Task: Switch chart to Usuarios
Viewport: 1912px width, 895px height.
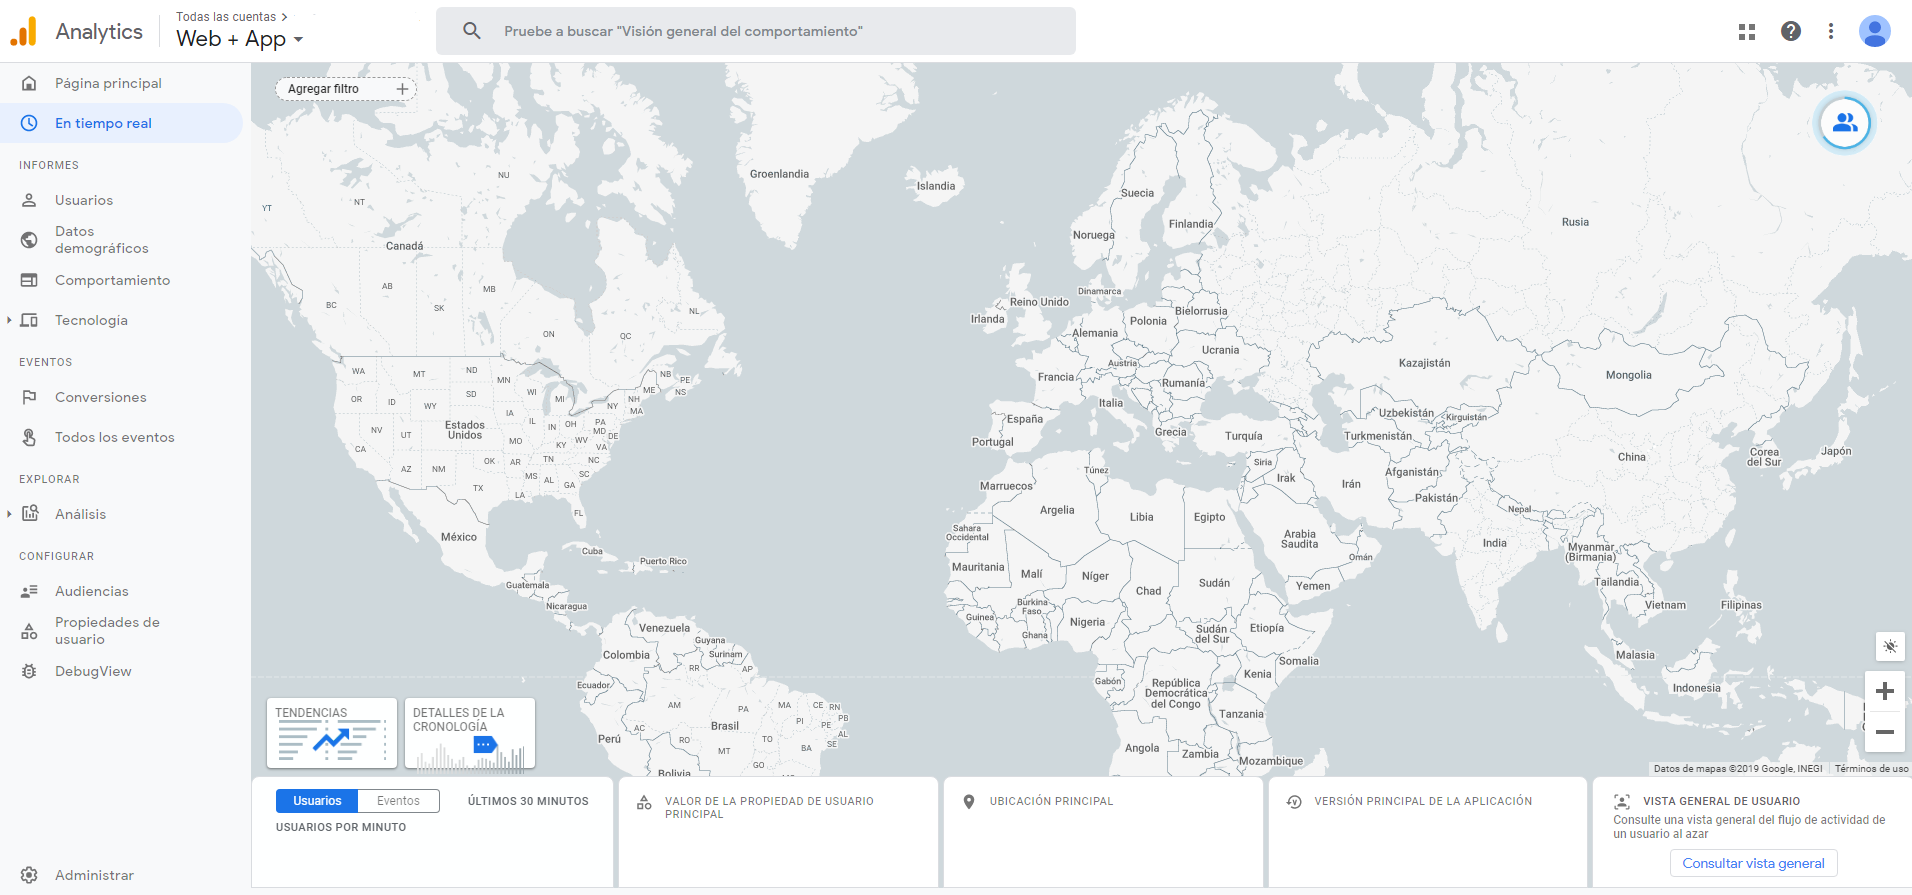Action: click(x=317, y=801)
